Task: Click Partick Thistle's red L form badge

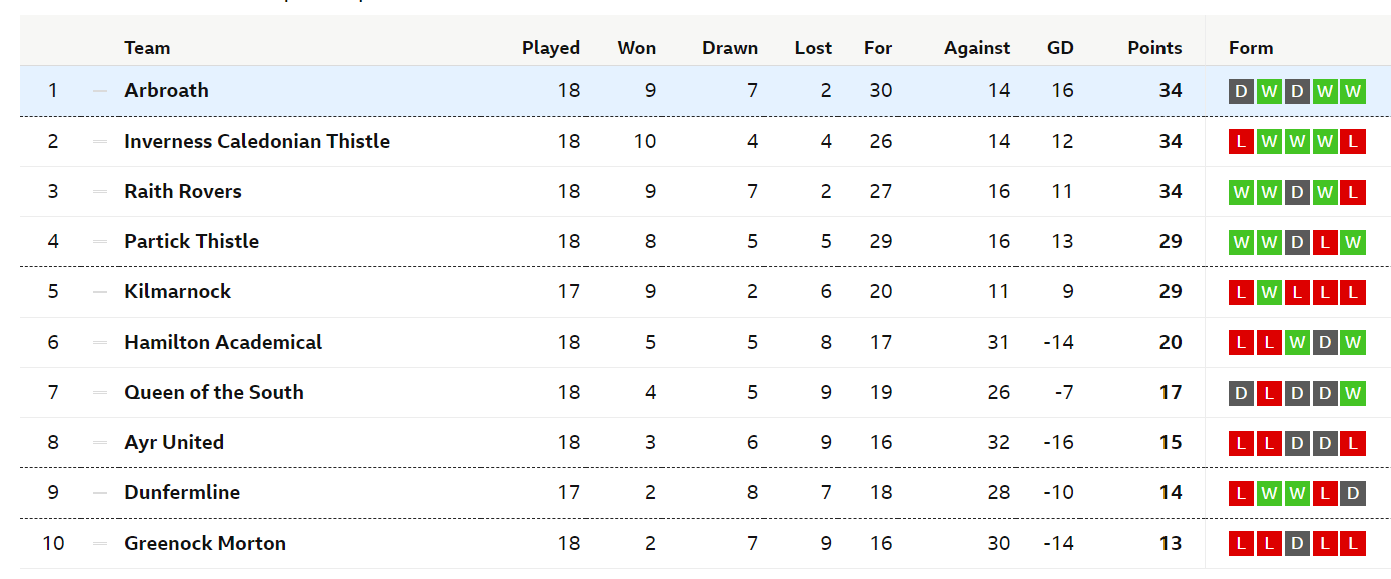Action: coord(1325,242)
